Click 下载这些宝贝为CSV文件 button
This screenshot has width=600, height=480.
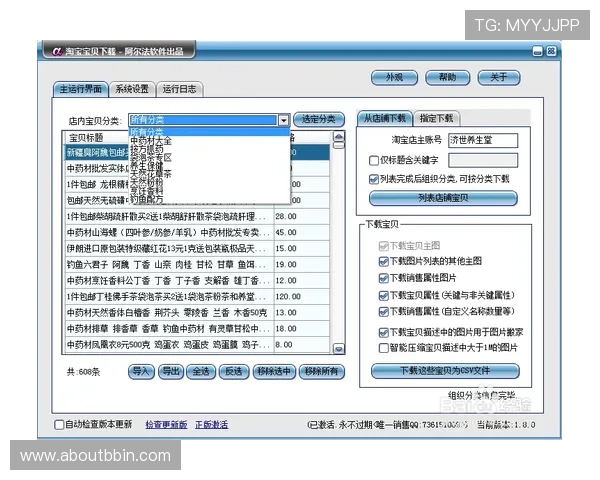(445, 371)
